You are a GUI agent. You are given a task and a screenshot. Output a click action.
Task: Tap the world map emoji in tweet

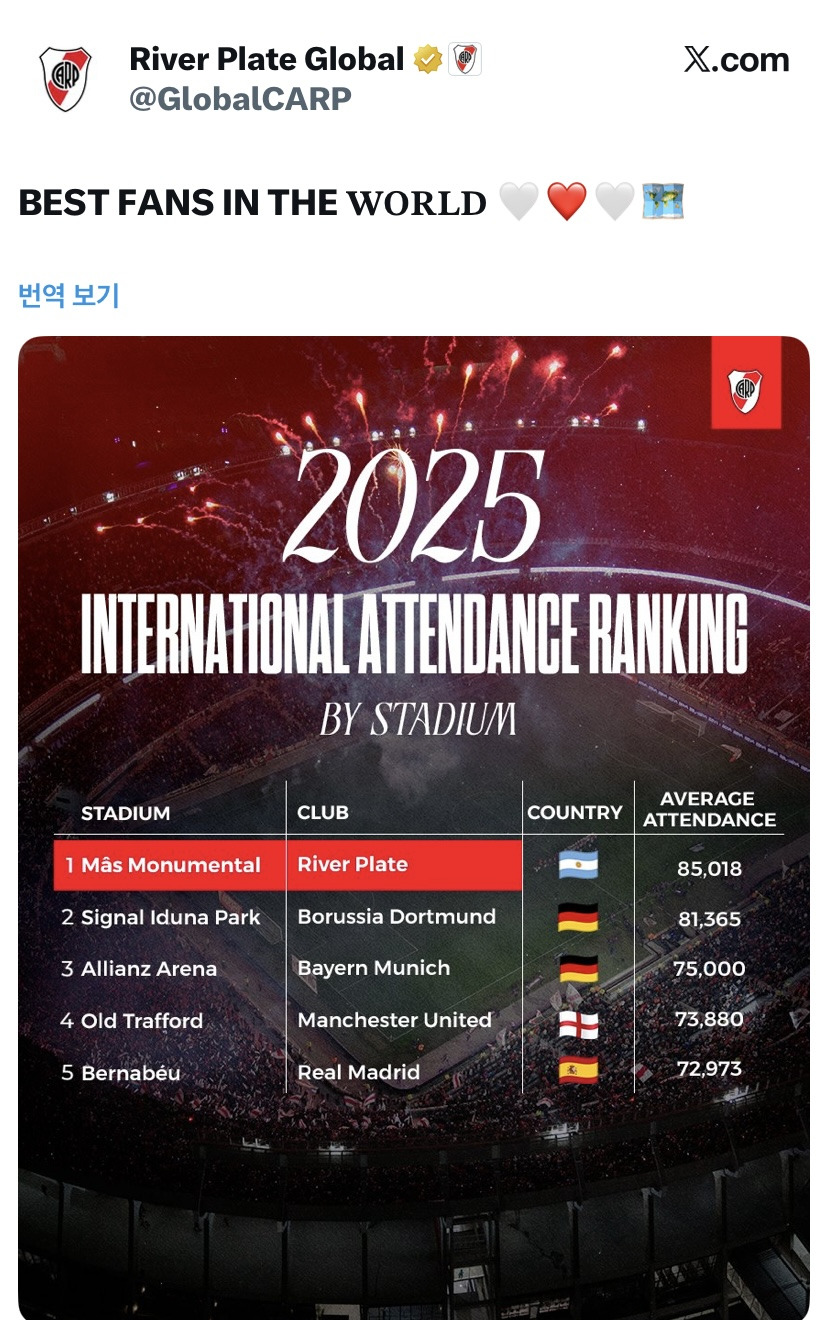tap(662, 202)
